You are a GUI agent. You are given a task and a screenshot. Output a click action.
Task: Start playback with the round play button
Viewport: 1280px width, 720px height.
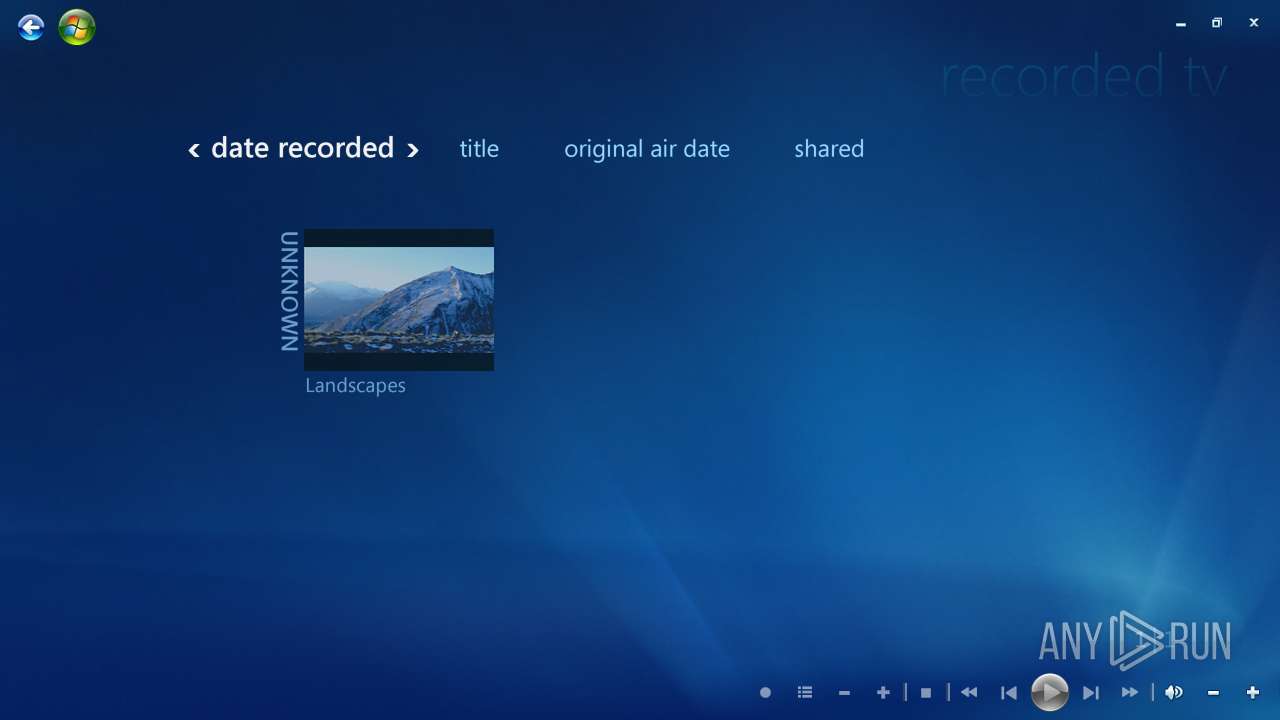(1050, 692)
